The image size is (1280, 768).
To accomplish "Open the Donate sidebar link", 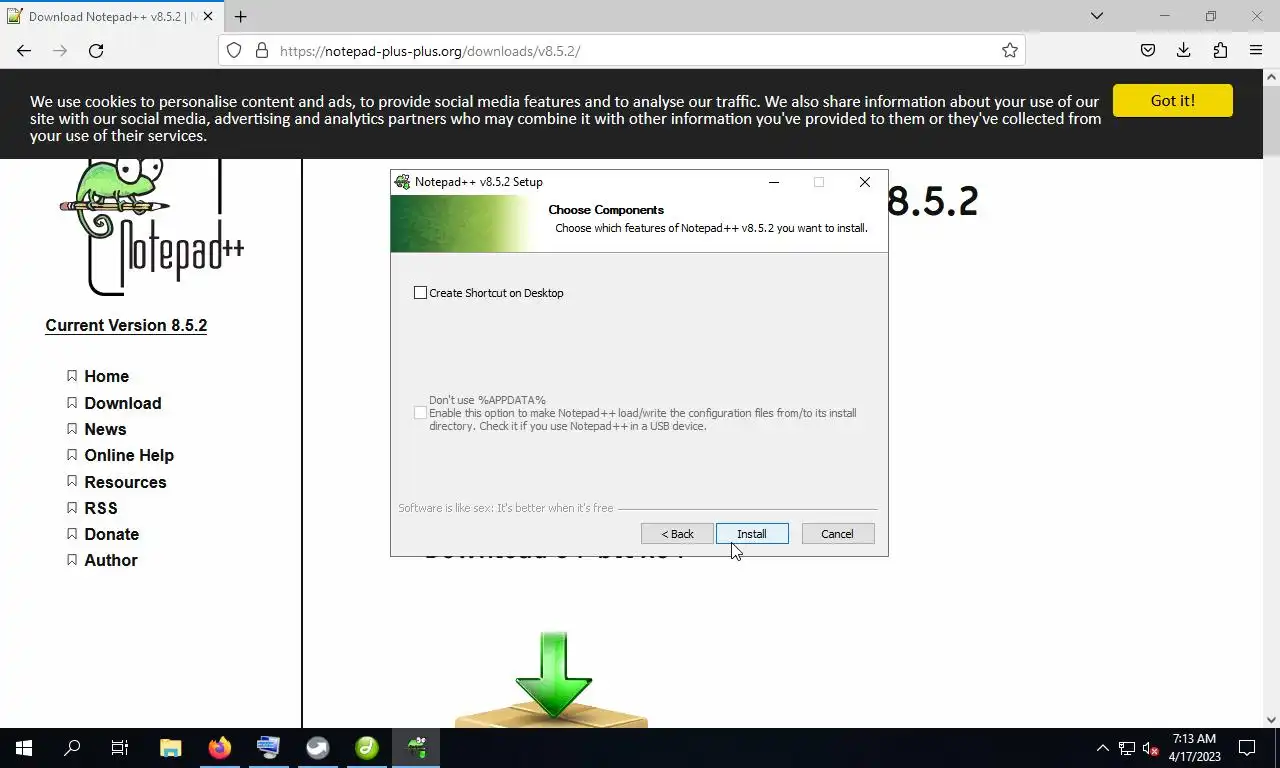I will pyautogui.click(x=111, y=534).
